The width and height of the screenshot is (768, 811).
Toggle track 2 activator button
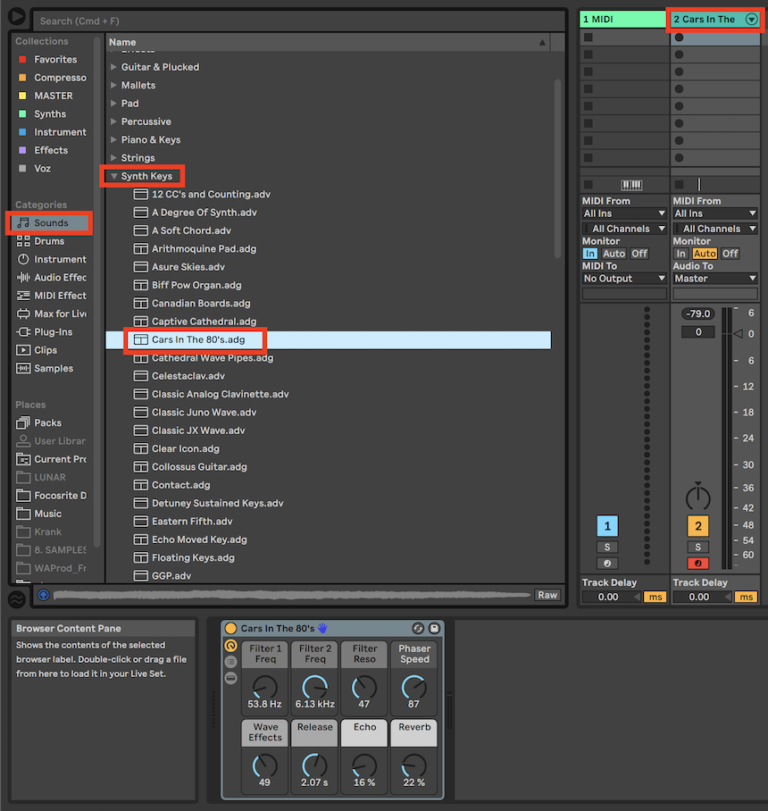698,527
